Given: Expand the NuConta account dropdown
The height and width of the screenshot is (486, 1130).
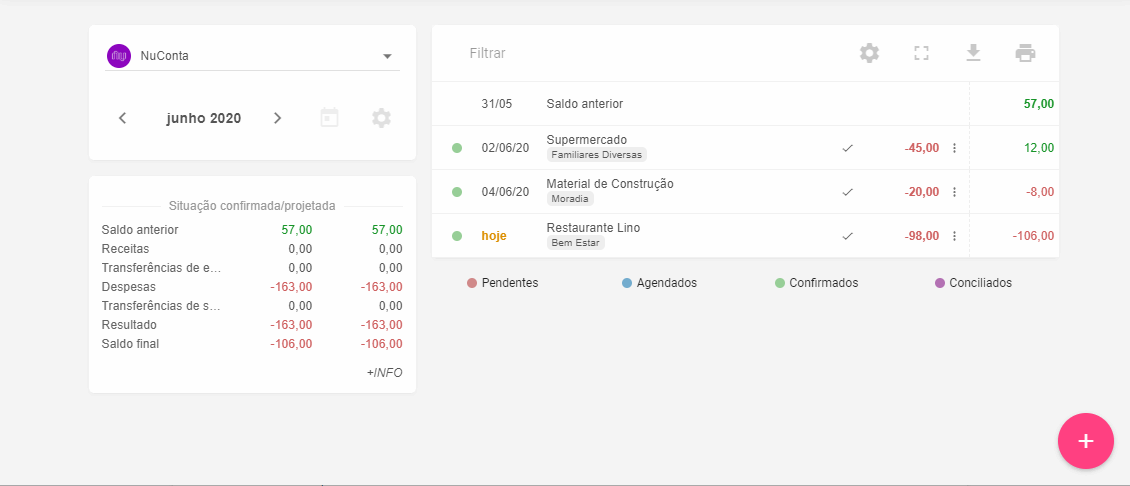Looking at the screenshot, I should pos(387,56).
